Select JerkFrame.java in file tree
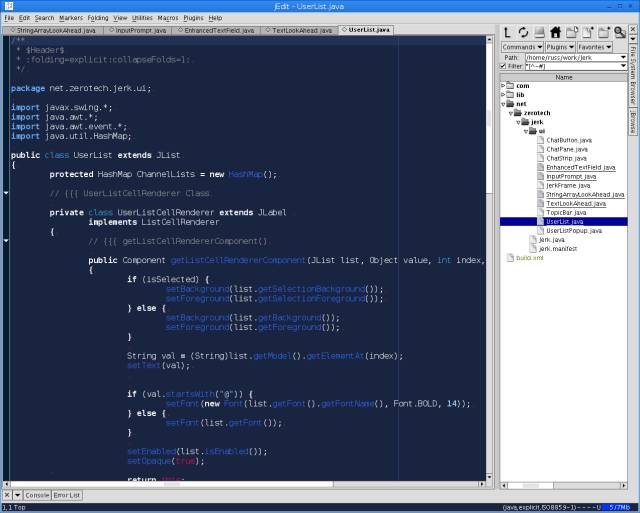 pos(568,185)
